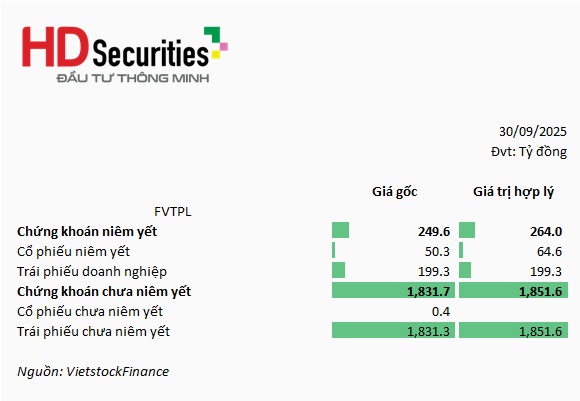
Task: Click the 1,831.7 highlighted cell
Action: 393,290
